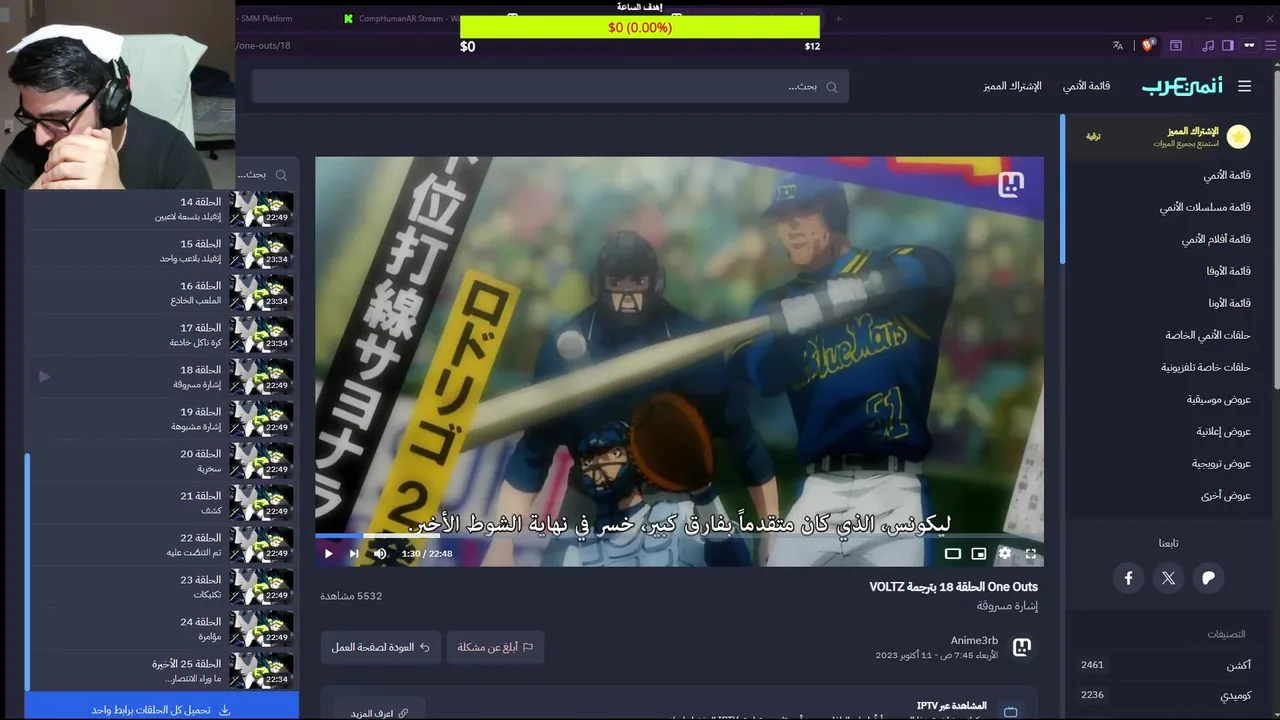Screen dimensions: 1280x720
Task: Open the كوميدي category with 2236
Action: point(1165,695)
